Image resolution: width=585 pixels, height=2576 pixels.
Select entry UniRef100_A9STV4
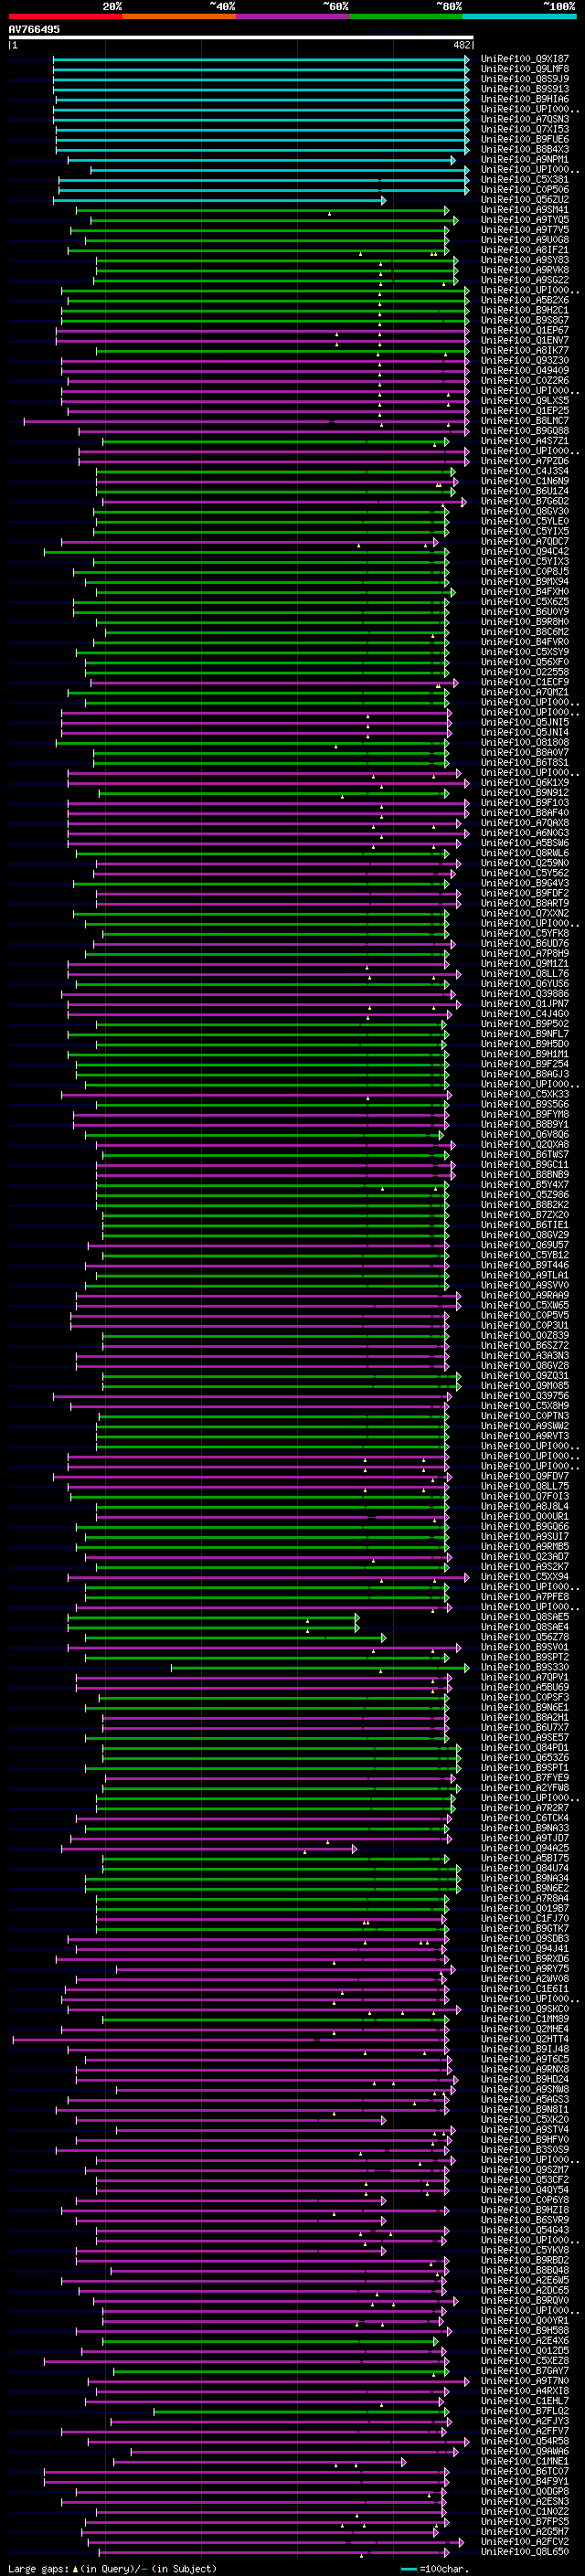[525, 2129]
